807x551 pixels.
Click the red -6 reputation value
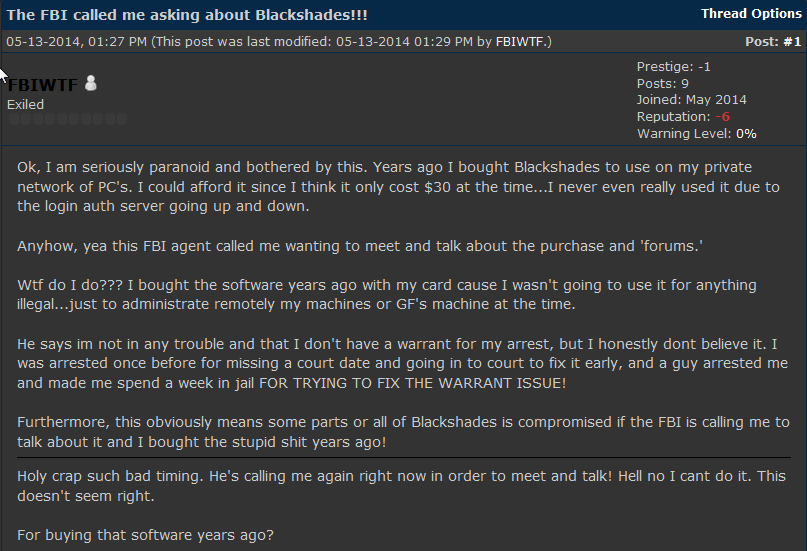pos(722,116)
